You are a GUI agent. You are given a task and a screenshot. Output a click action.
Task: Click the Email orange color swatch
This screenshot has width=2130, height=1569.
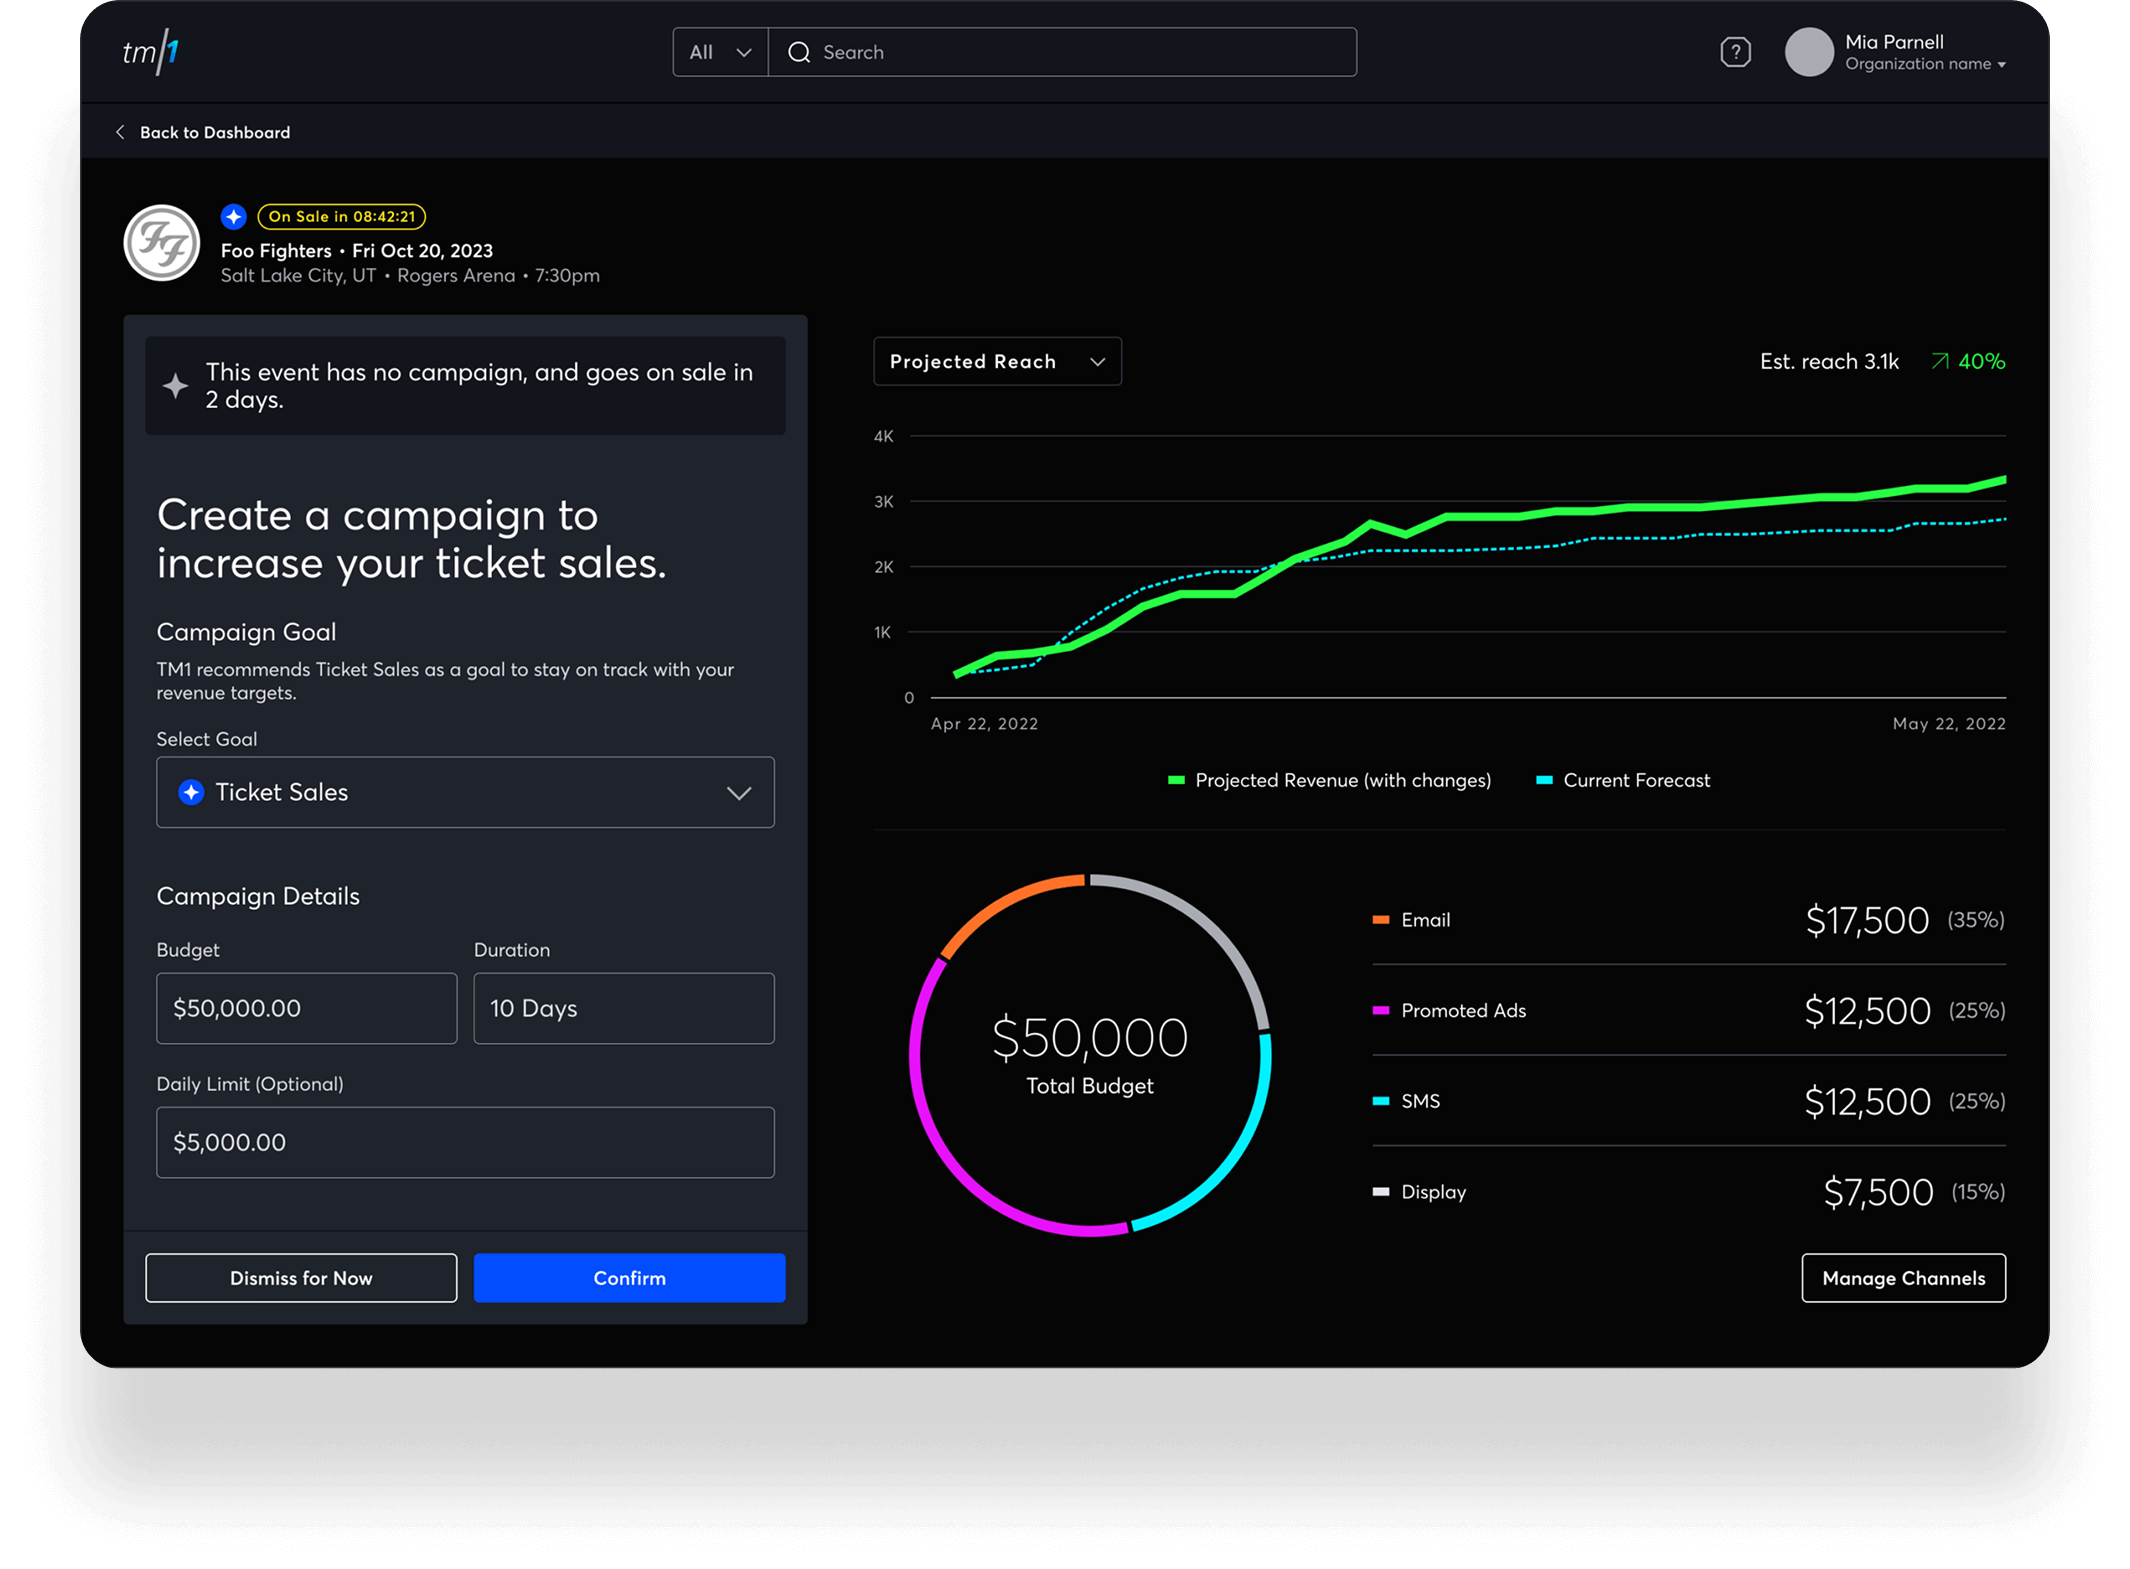[x=1381, y=920]
